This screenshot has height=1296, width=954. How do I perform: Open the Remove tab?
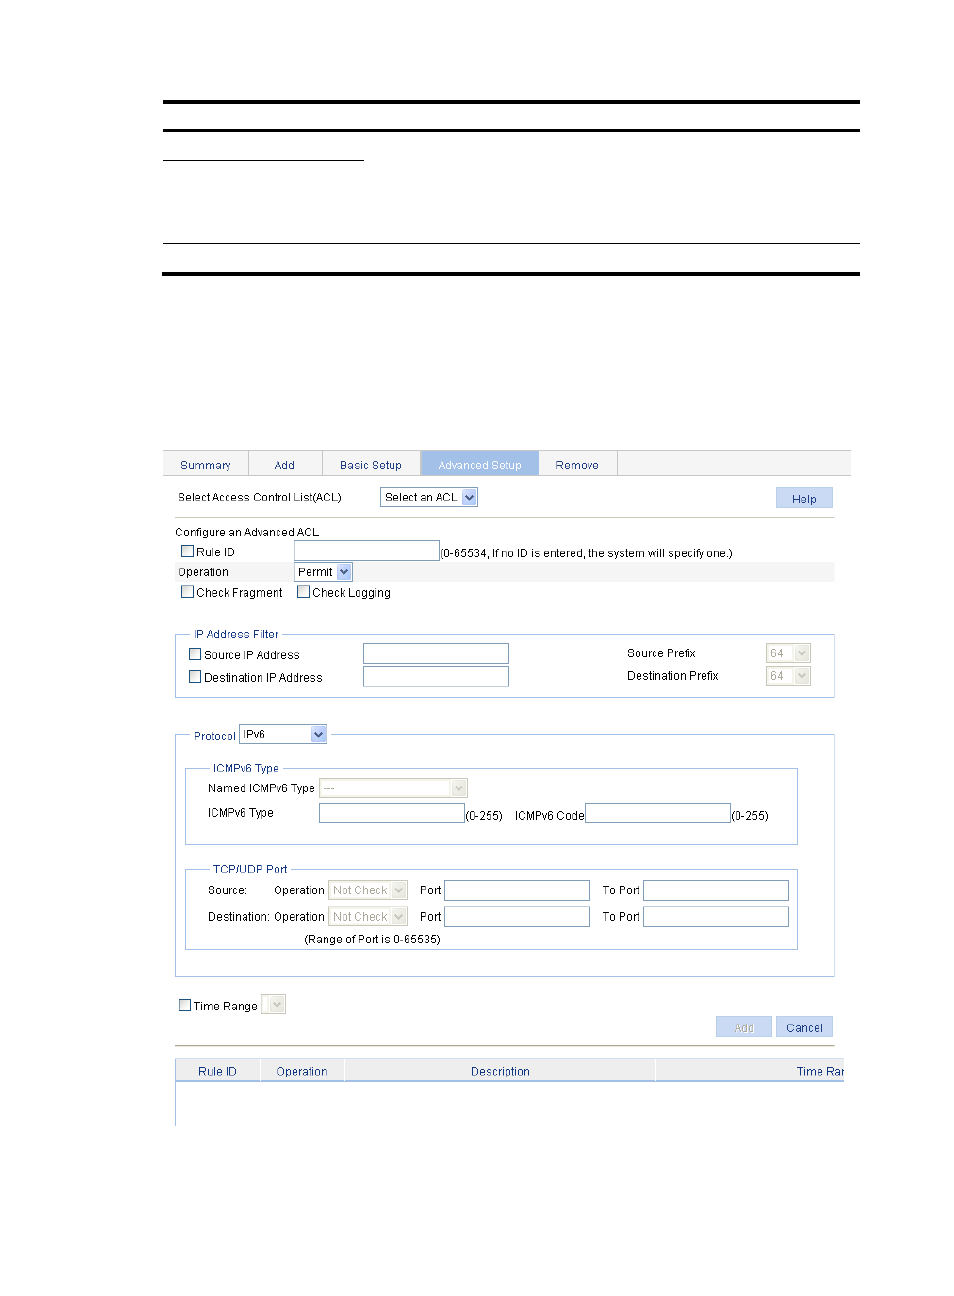pyautogui.click(x=577, y=465)
